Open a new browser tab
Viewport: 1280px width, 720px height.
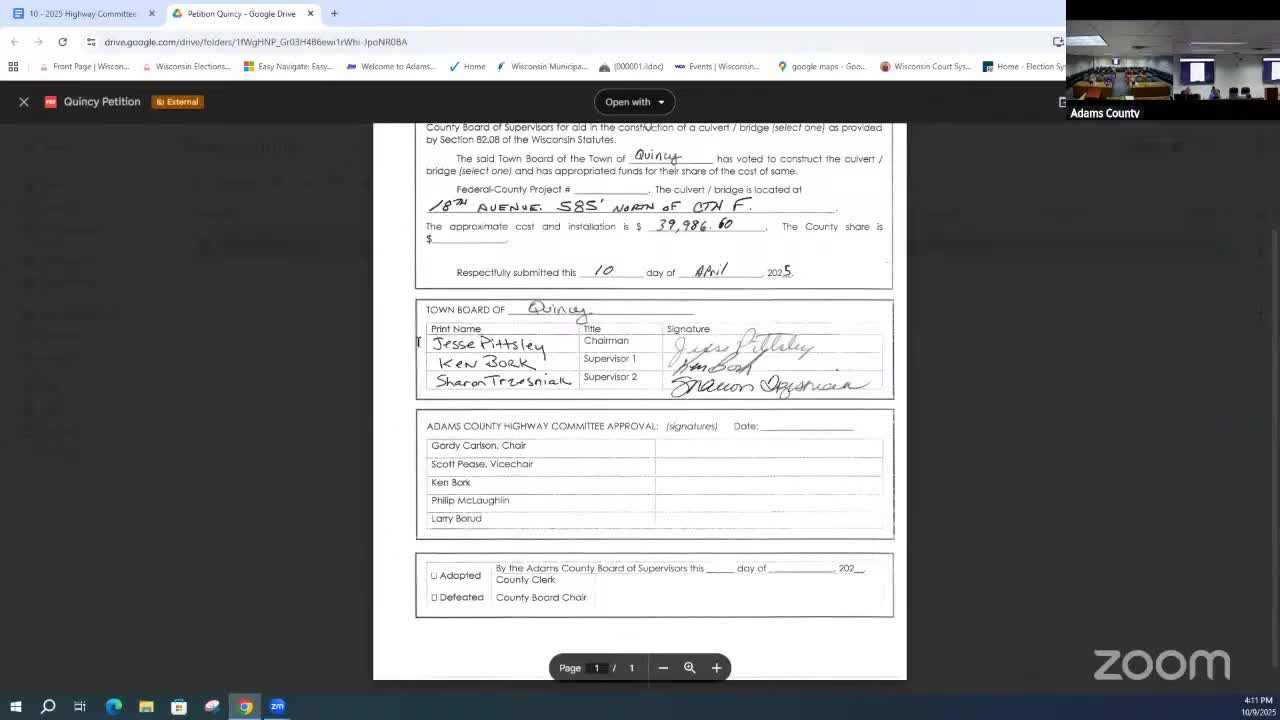tap(334, 14)
